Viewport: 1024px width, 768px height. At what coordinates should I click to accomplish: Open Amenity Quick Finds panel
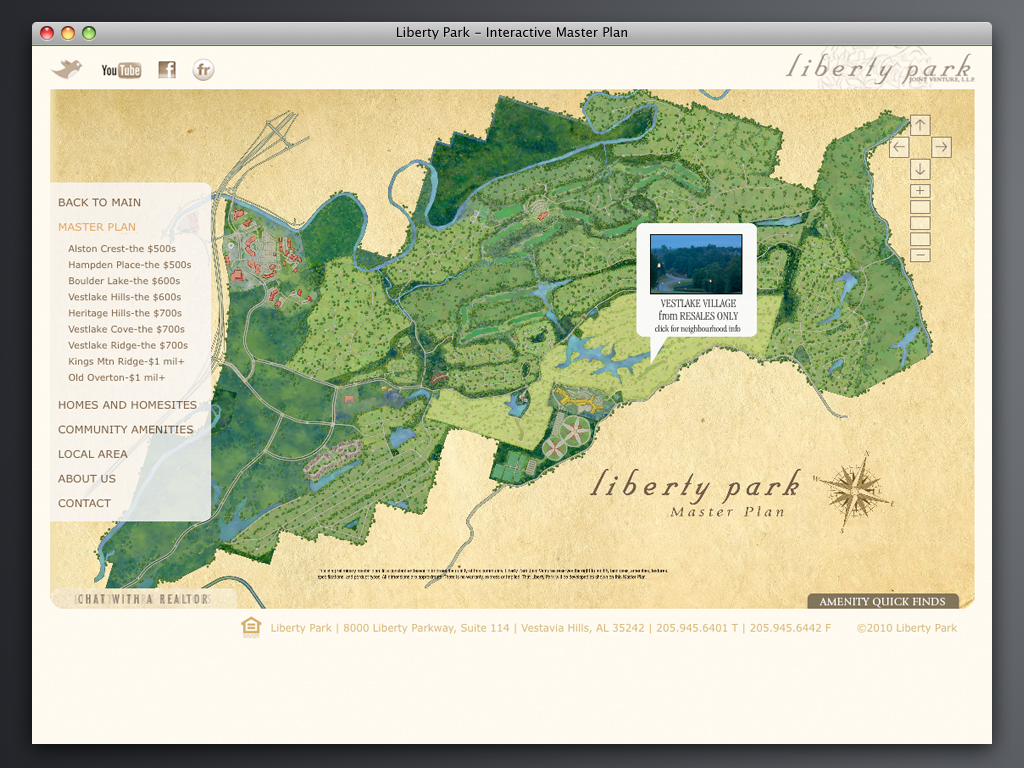click(882, 602)
